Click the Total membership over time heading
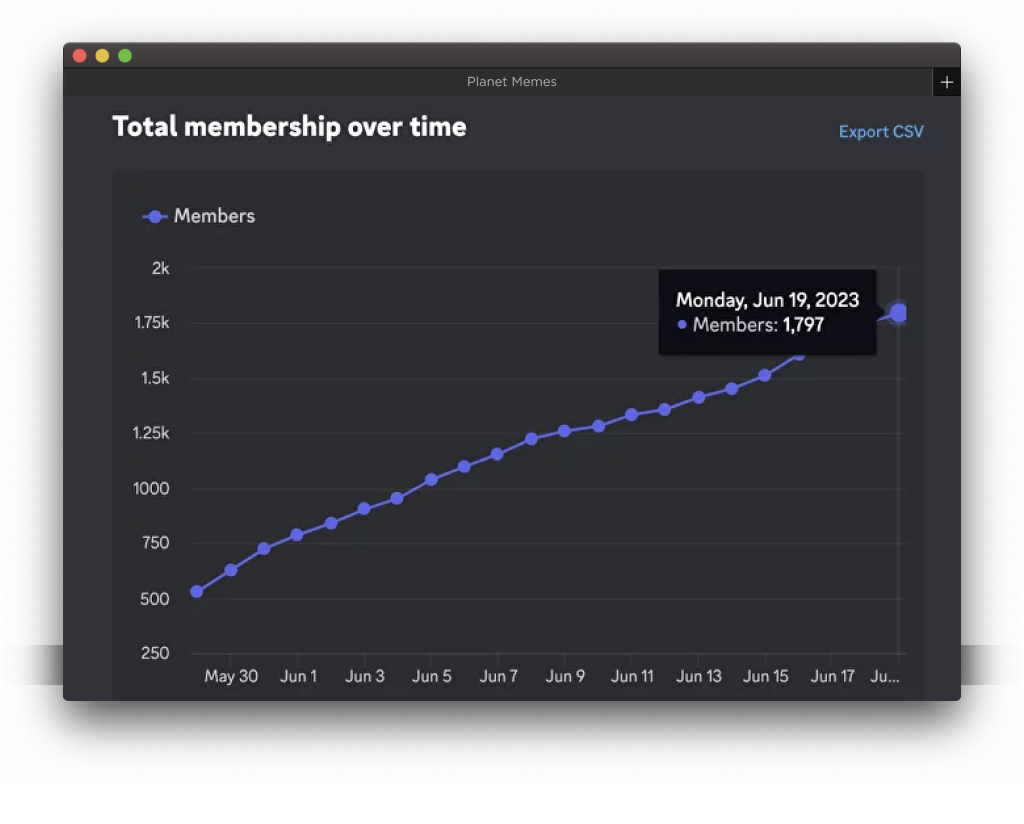This screenshot has height=824, width=1024. 289,127
